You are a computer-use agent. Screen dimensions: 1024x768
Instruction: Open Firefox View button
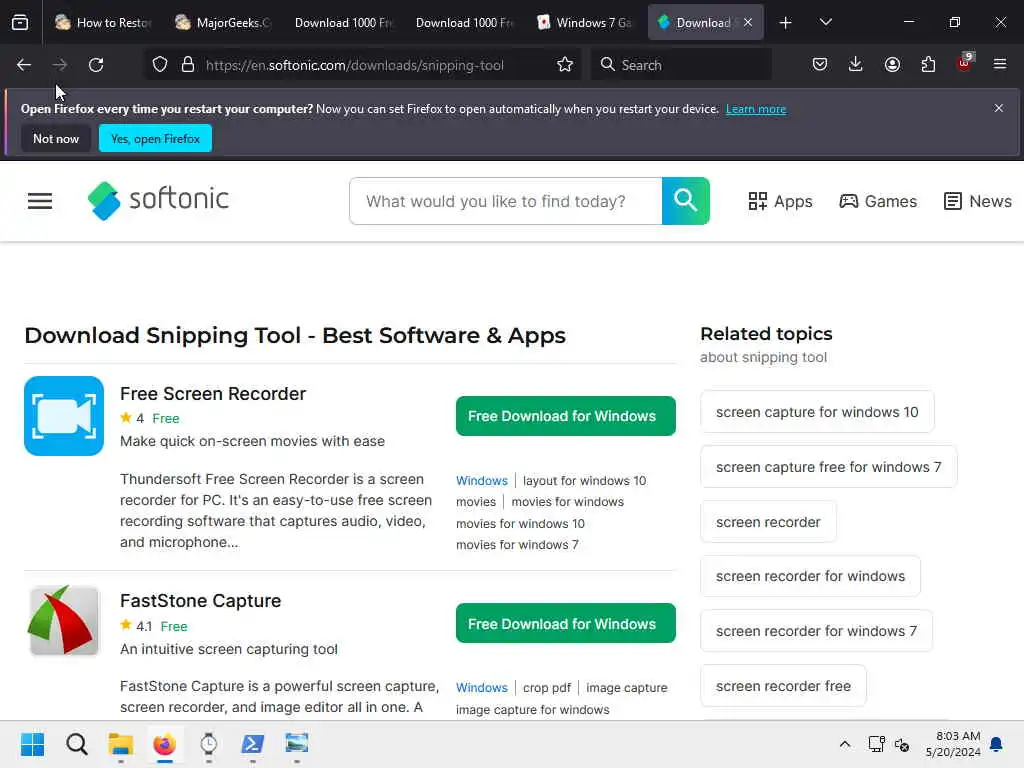pyautogui.click(x=20, y=22)
